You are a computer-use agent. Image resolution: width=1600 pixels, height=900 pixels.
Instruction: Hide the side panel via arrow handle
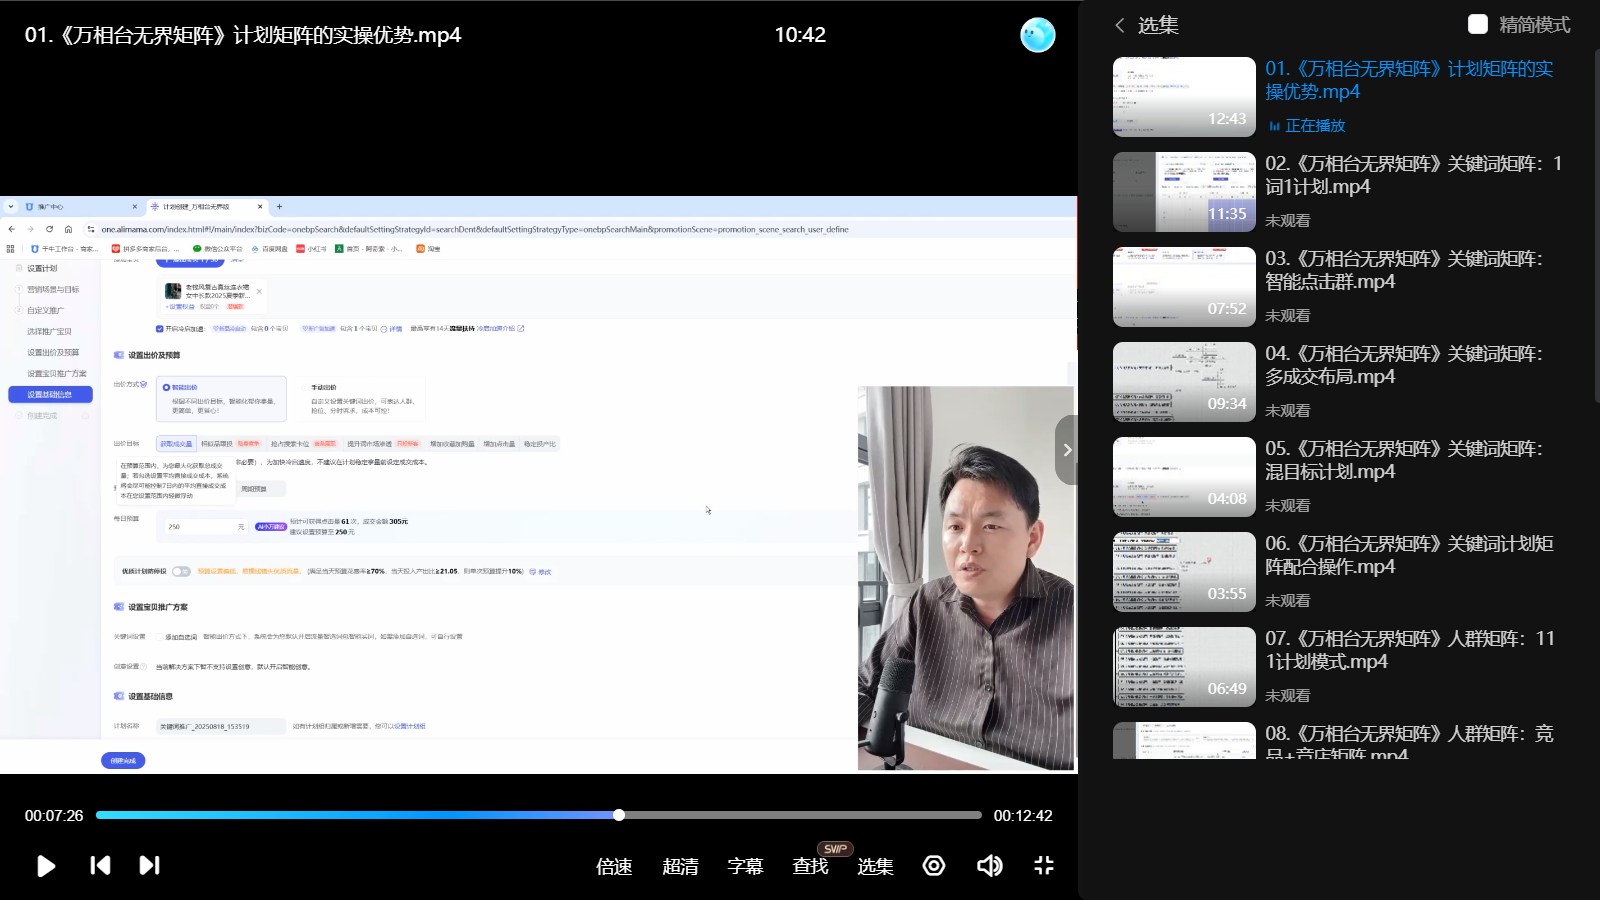1067,450
